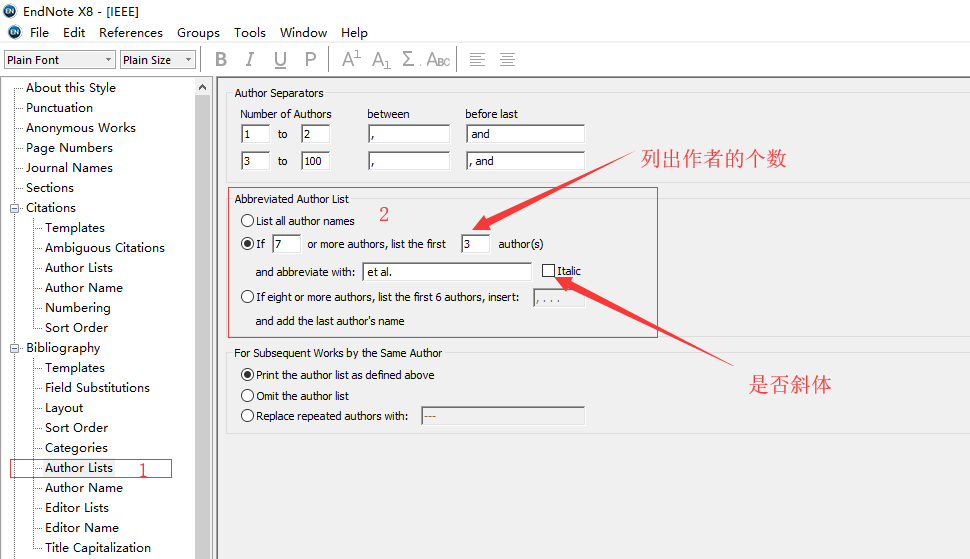Viewport: 970px width, 559px height.
Task: Click the 'abbreviate with' et al. field
Action: click(447, 271)
